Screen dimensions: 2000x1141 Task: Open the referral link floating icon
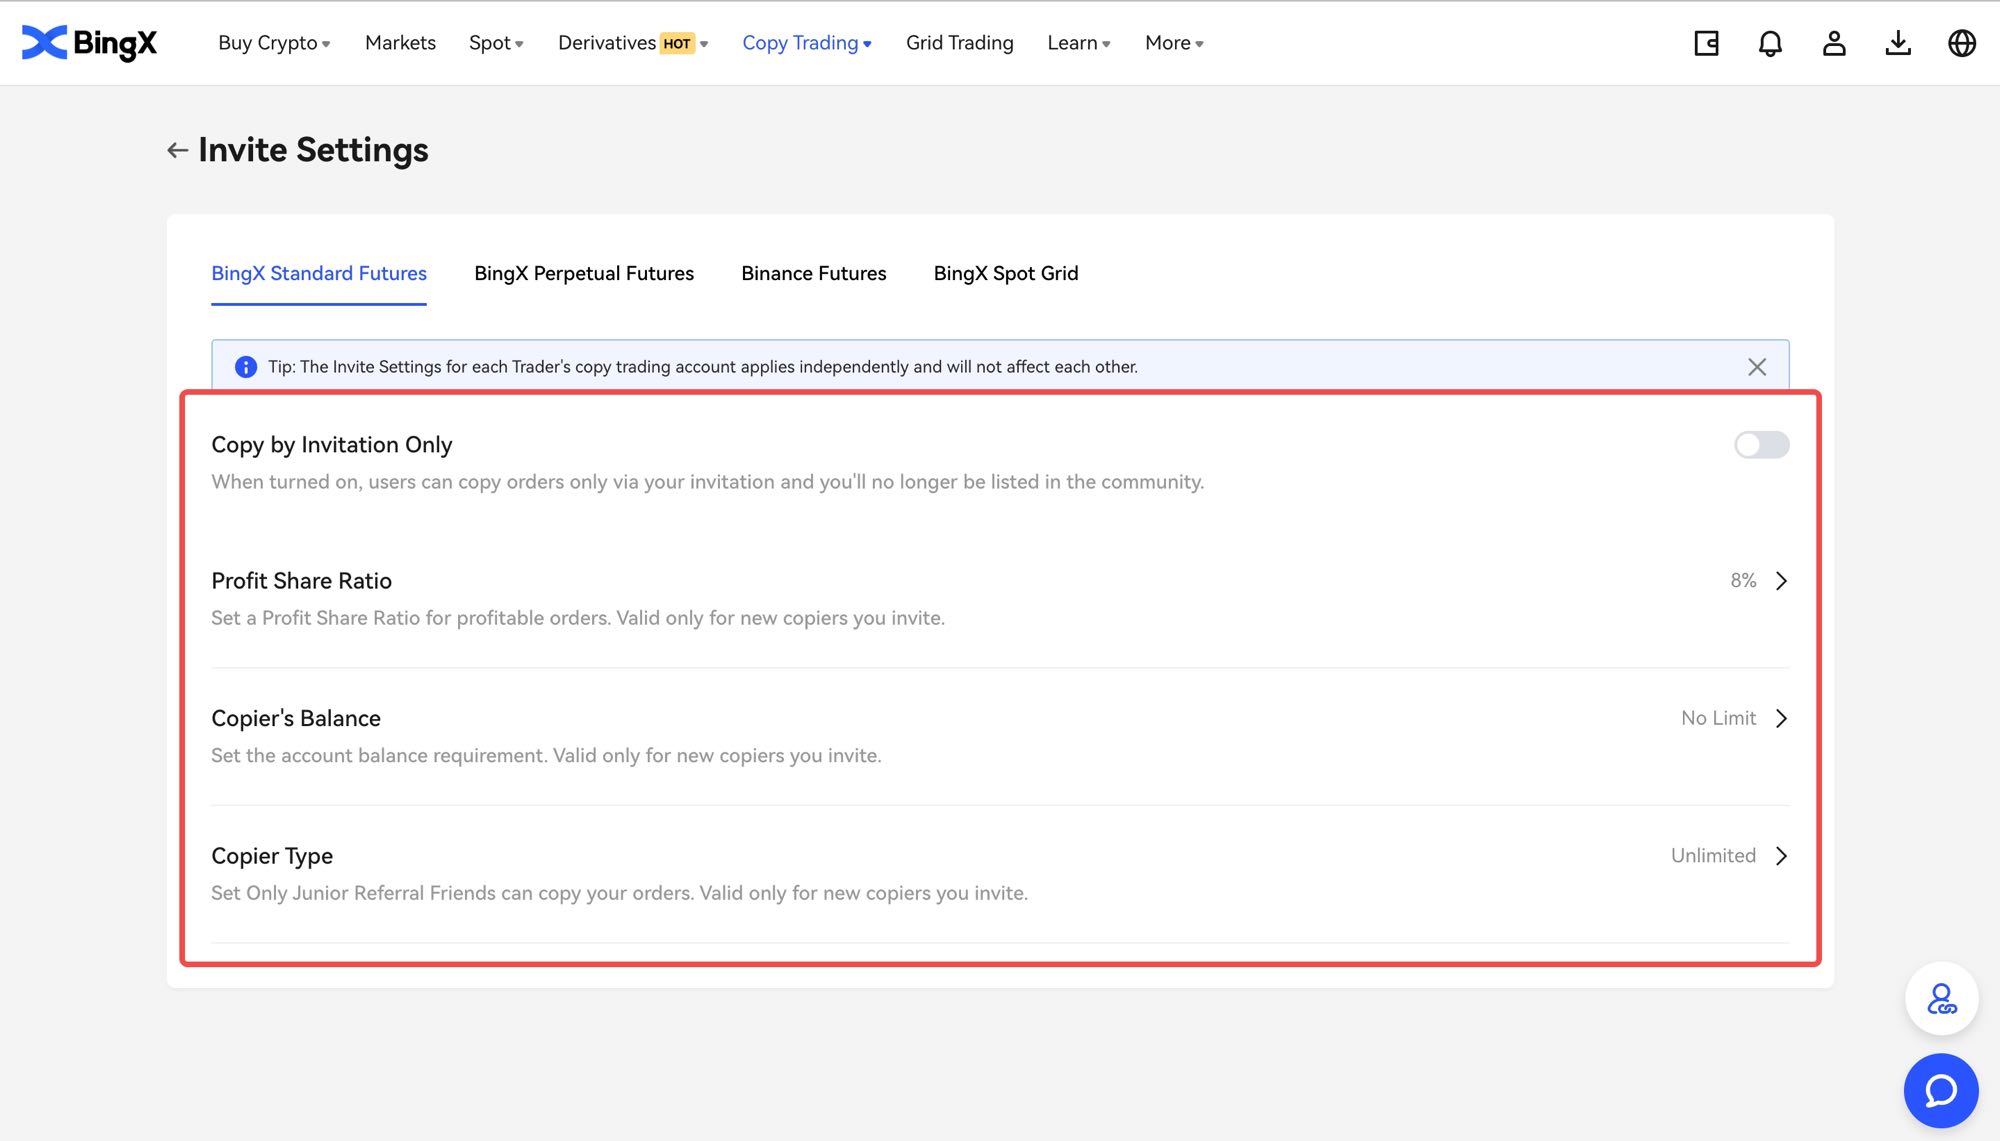point(1941,999)
